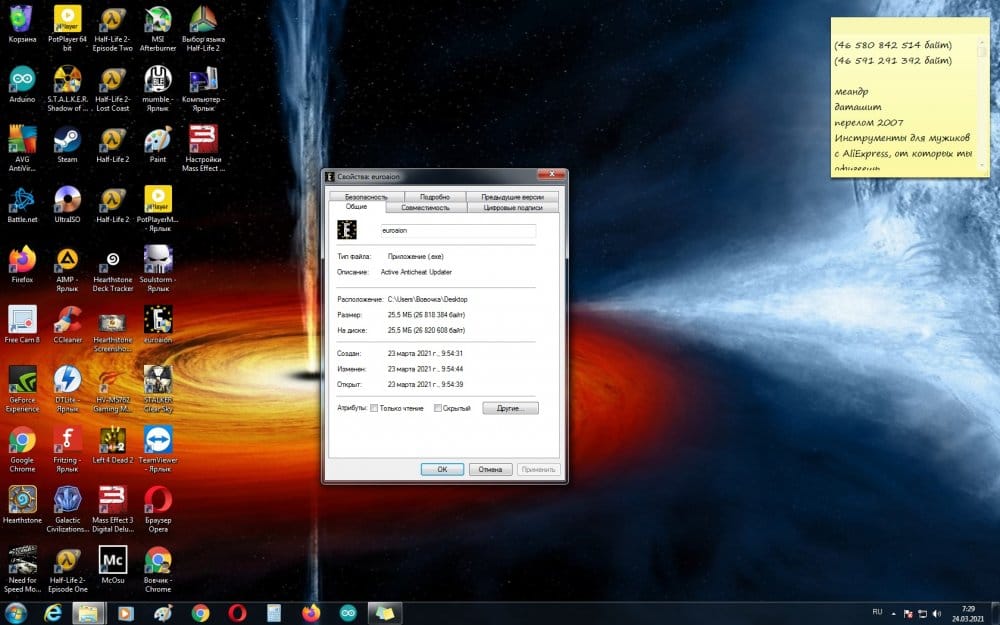Switch to the Совместимость tab

pyautogui.click(x=425, y=208)
